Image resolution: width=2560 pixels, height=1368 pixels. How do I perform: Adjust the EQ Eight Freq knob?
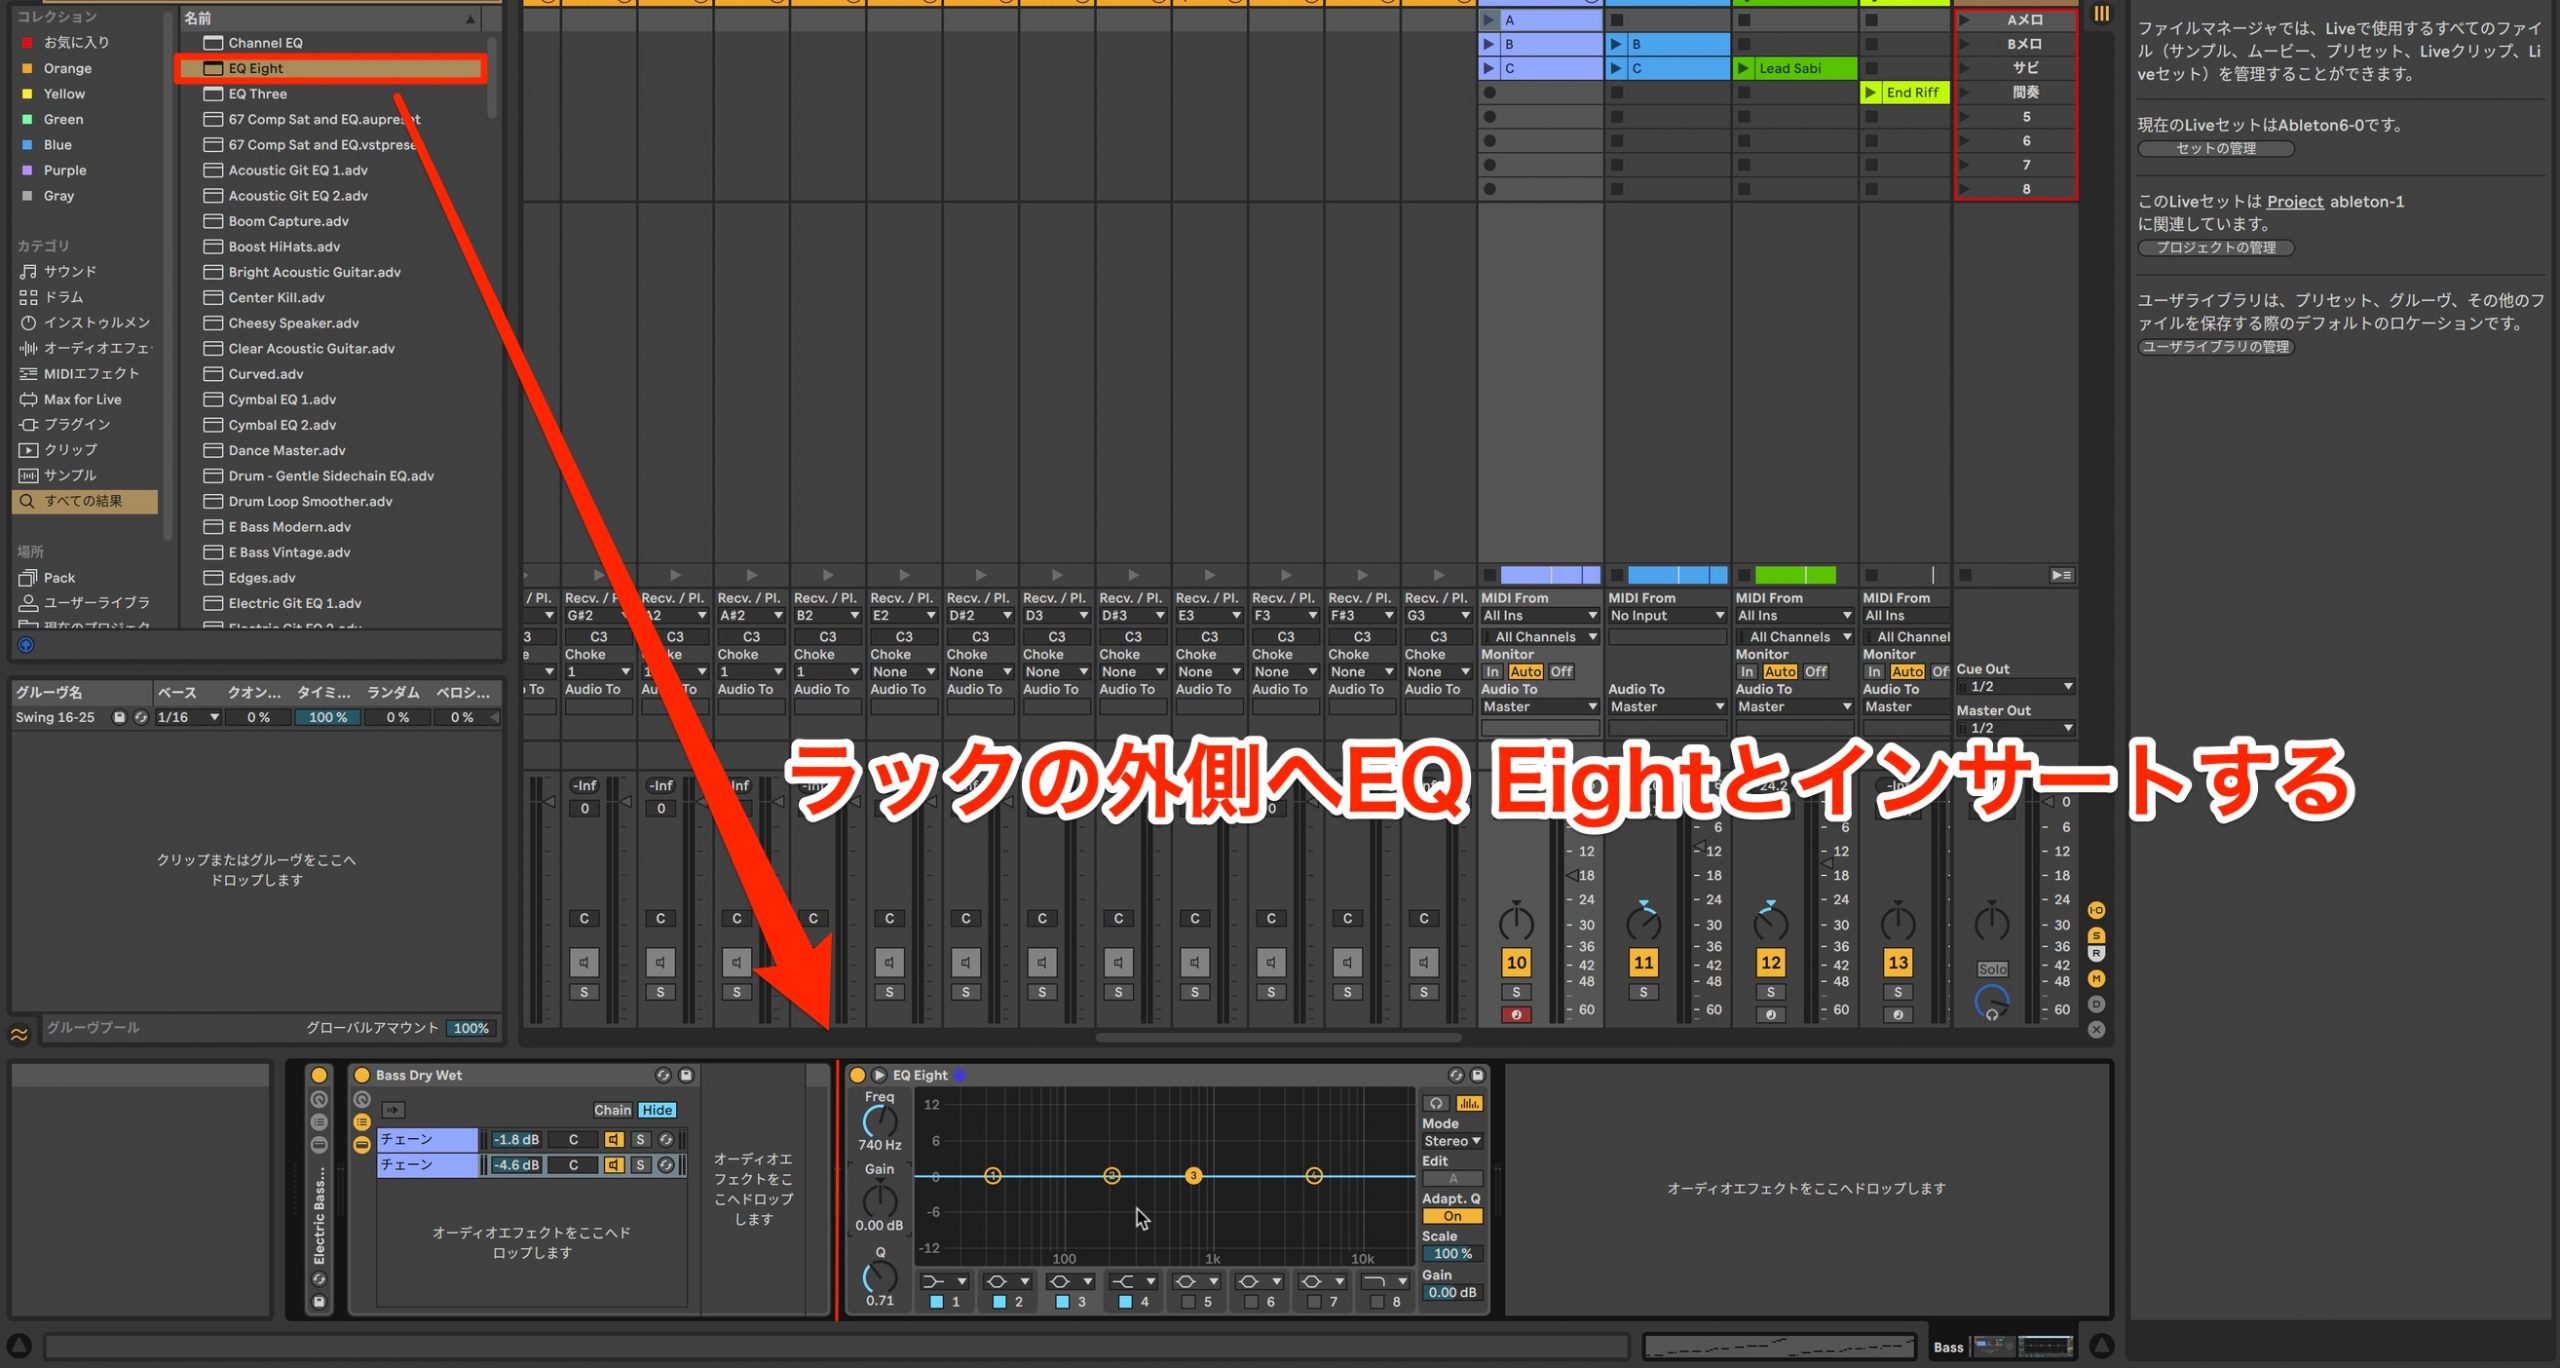880,1122
